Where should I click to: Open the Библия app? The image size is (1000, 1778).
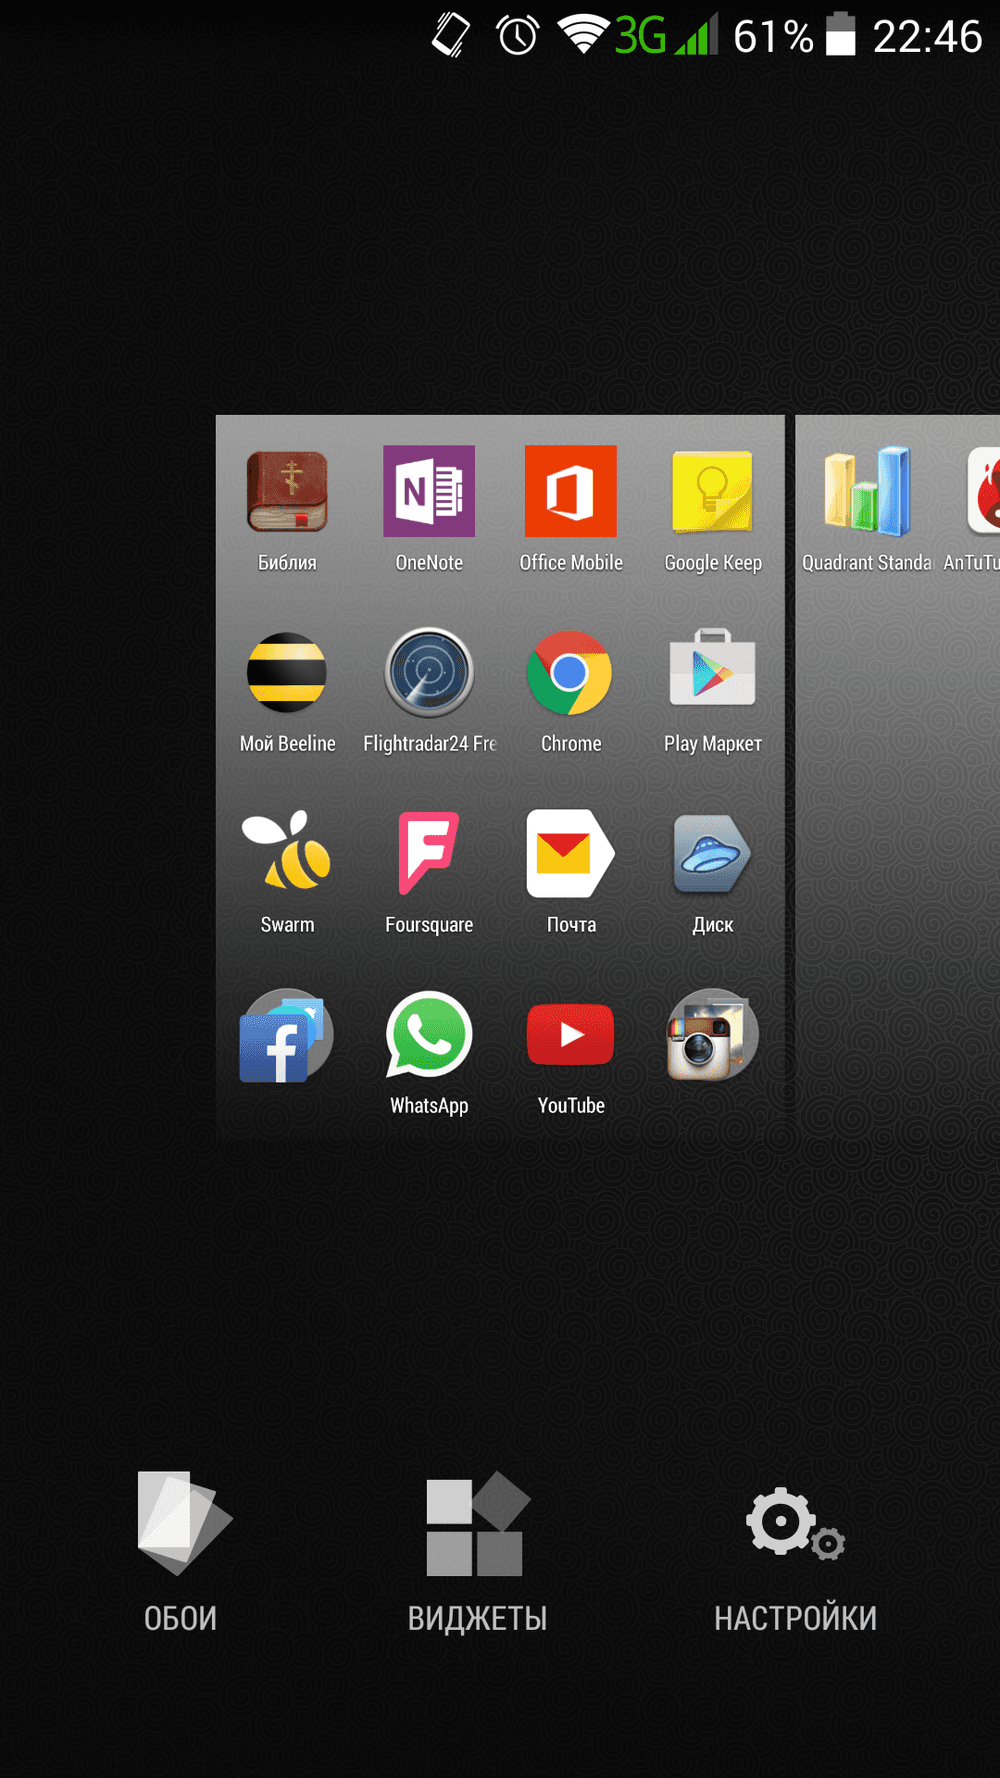[x=287, y=492]
